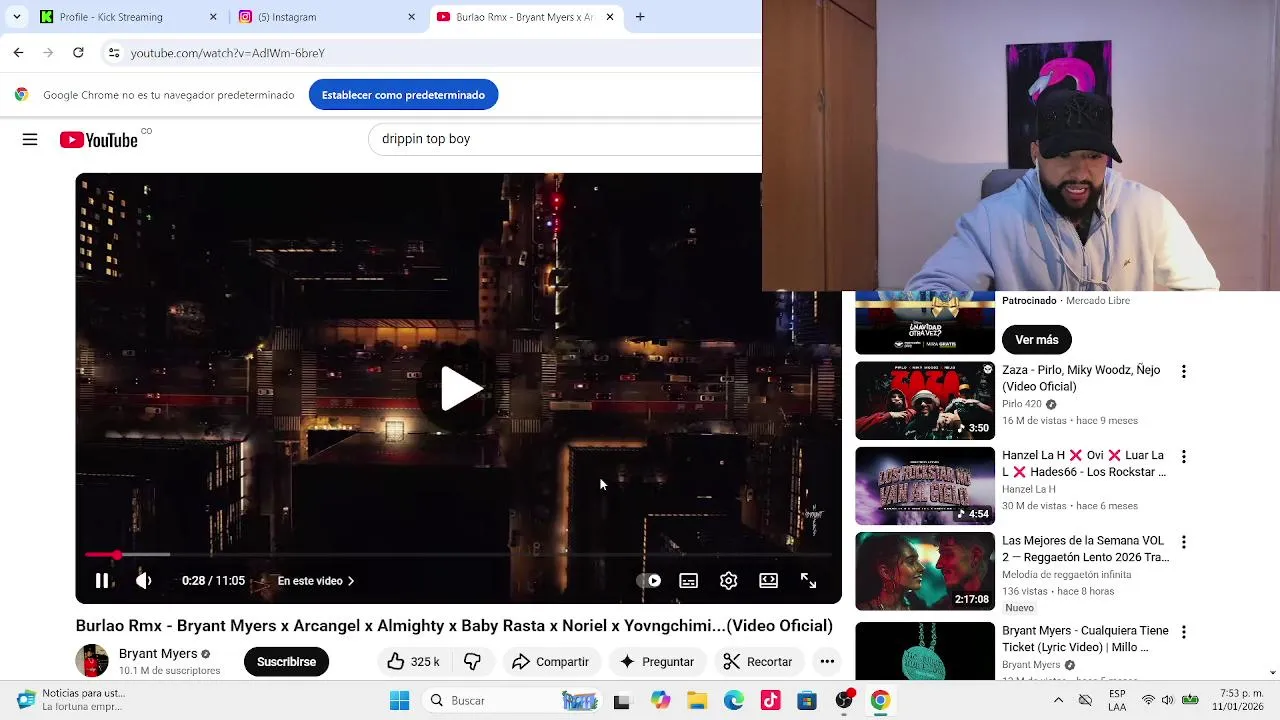
Task: Open options menu for the Zaza video
Action: 1184,372
